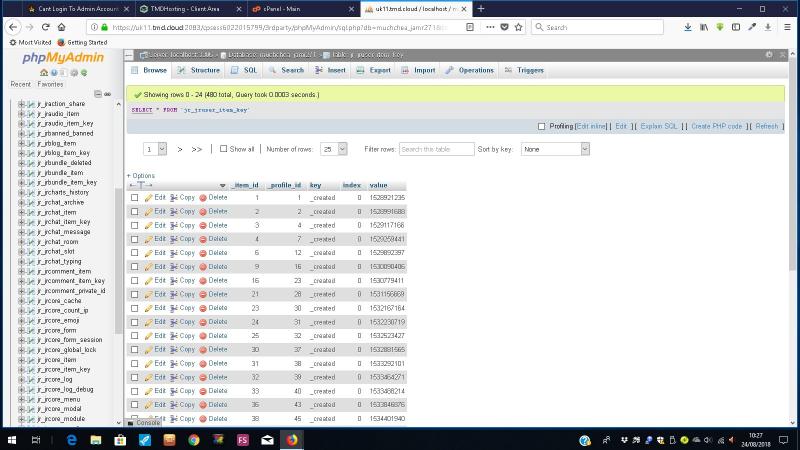
Task: Expand the jr_jrchat_room table tree node
Action: [x=21, y=241]
